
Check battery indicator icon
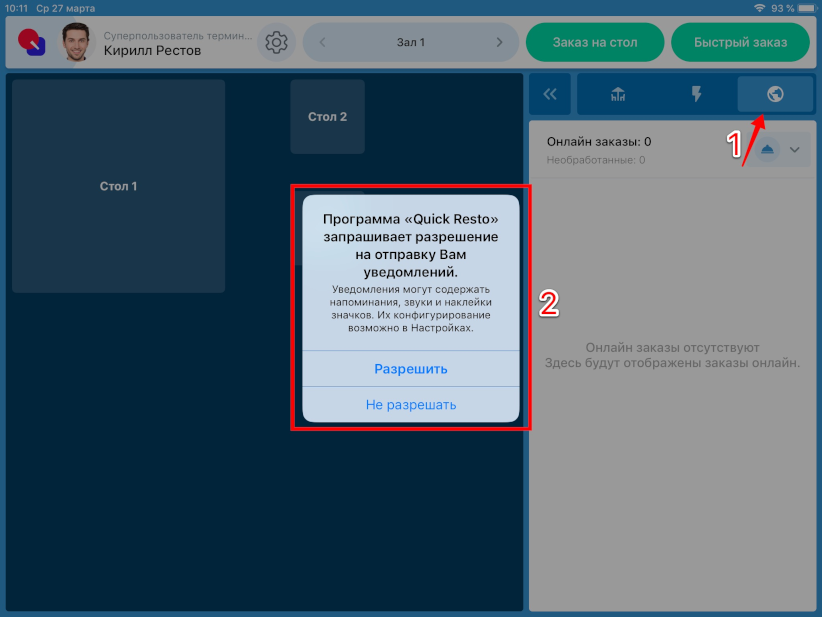coord(807,8)
